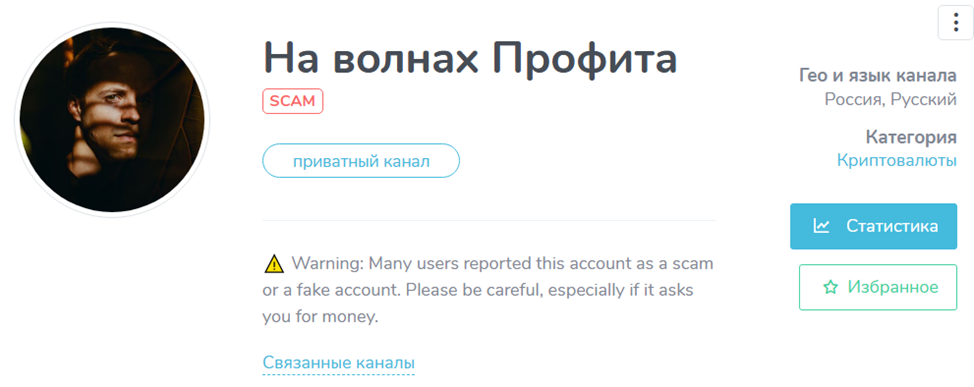Click the horizontal divider below the pill
The width and height of the screenshot is (974, 387).
point(489,220)
